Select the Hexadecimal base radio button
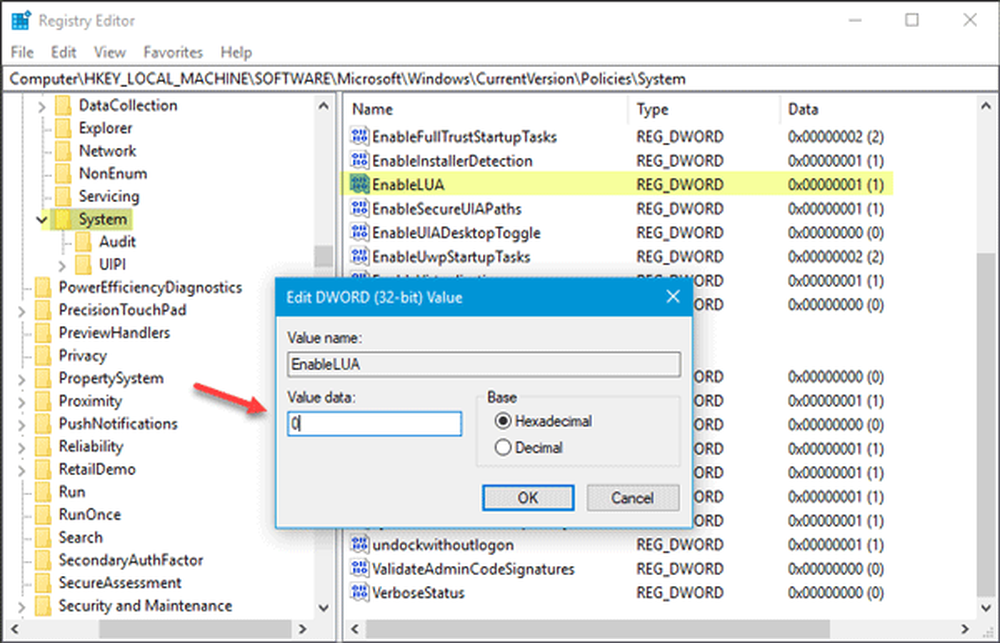This screenshot has width=1000, height=643. [503, 421]
